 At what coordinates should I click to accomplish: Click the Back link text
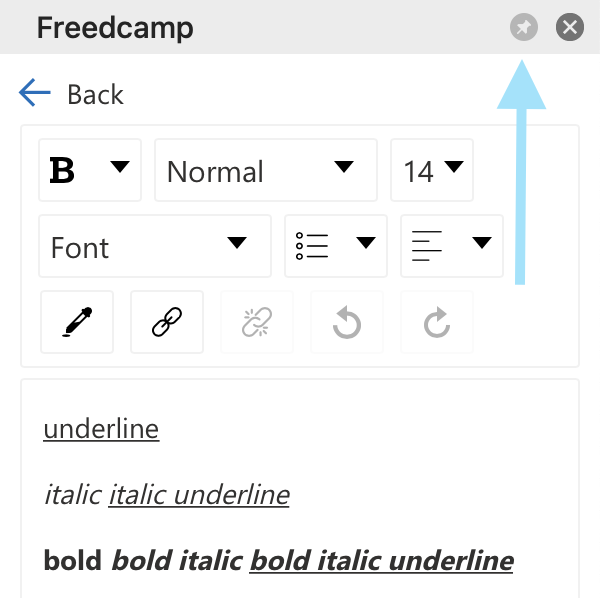coord(95,95)
